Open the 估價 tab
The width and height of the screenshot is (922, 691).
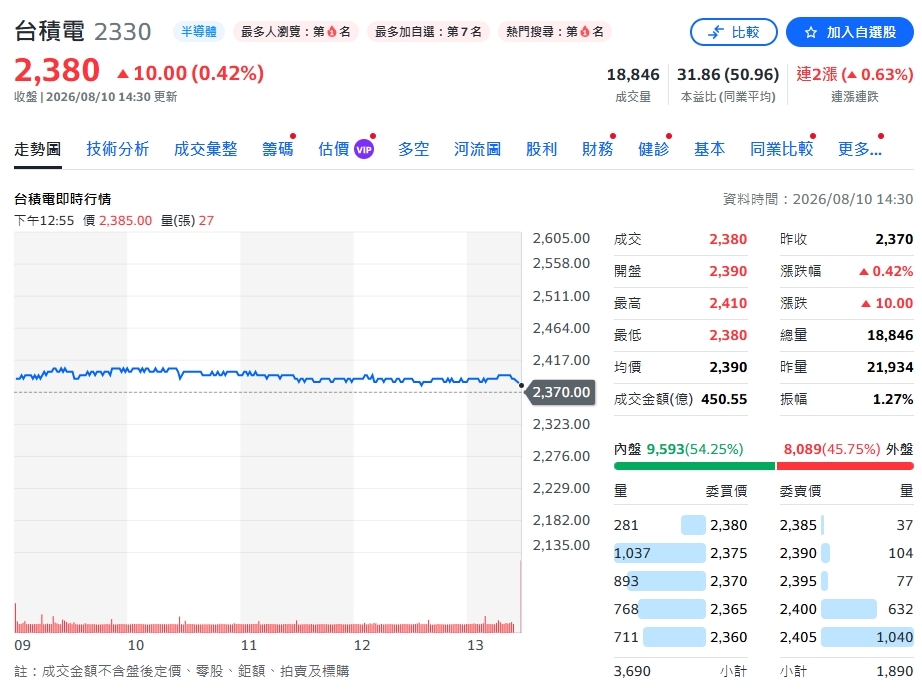click(x=334, y=149)
